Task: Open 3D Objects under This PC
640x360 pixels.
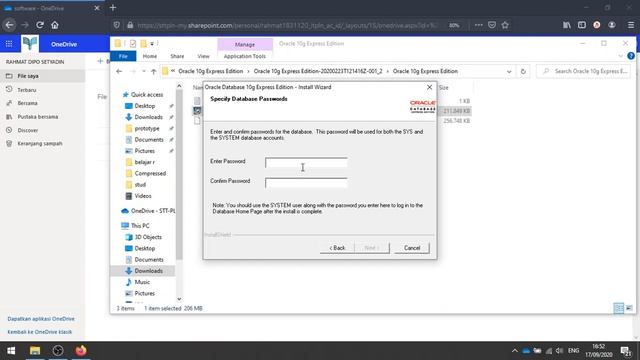Action: [148, 237]
